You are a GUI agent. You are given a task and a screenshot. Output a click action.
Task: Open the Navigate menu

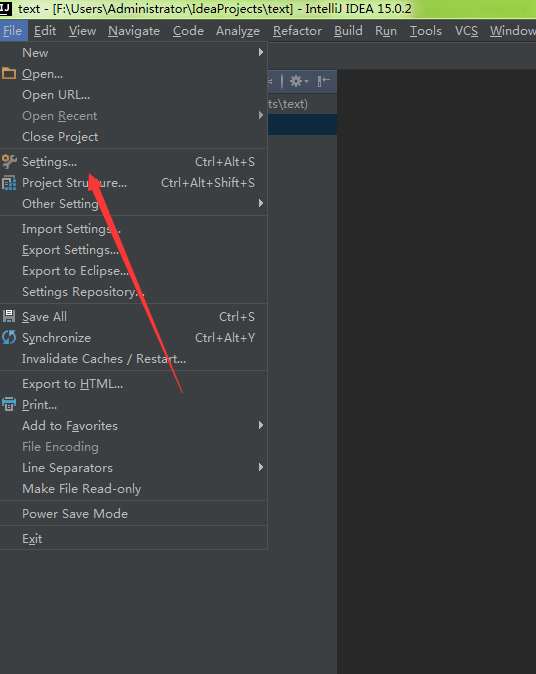tap(134, 31)
